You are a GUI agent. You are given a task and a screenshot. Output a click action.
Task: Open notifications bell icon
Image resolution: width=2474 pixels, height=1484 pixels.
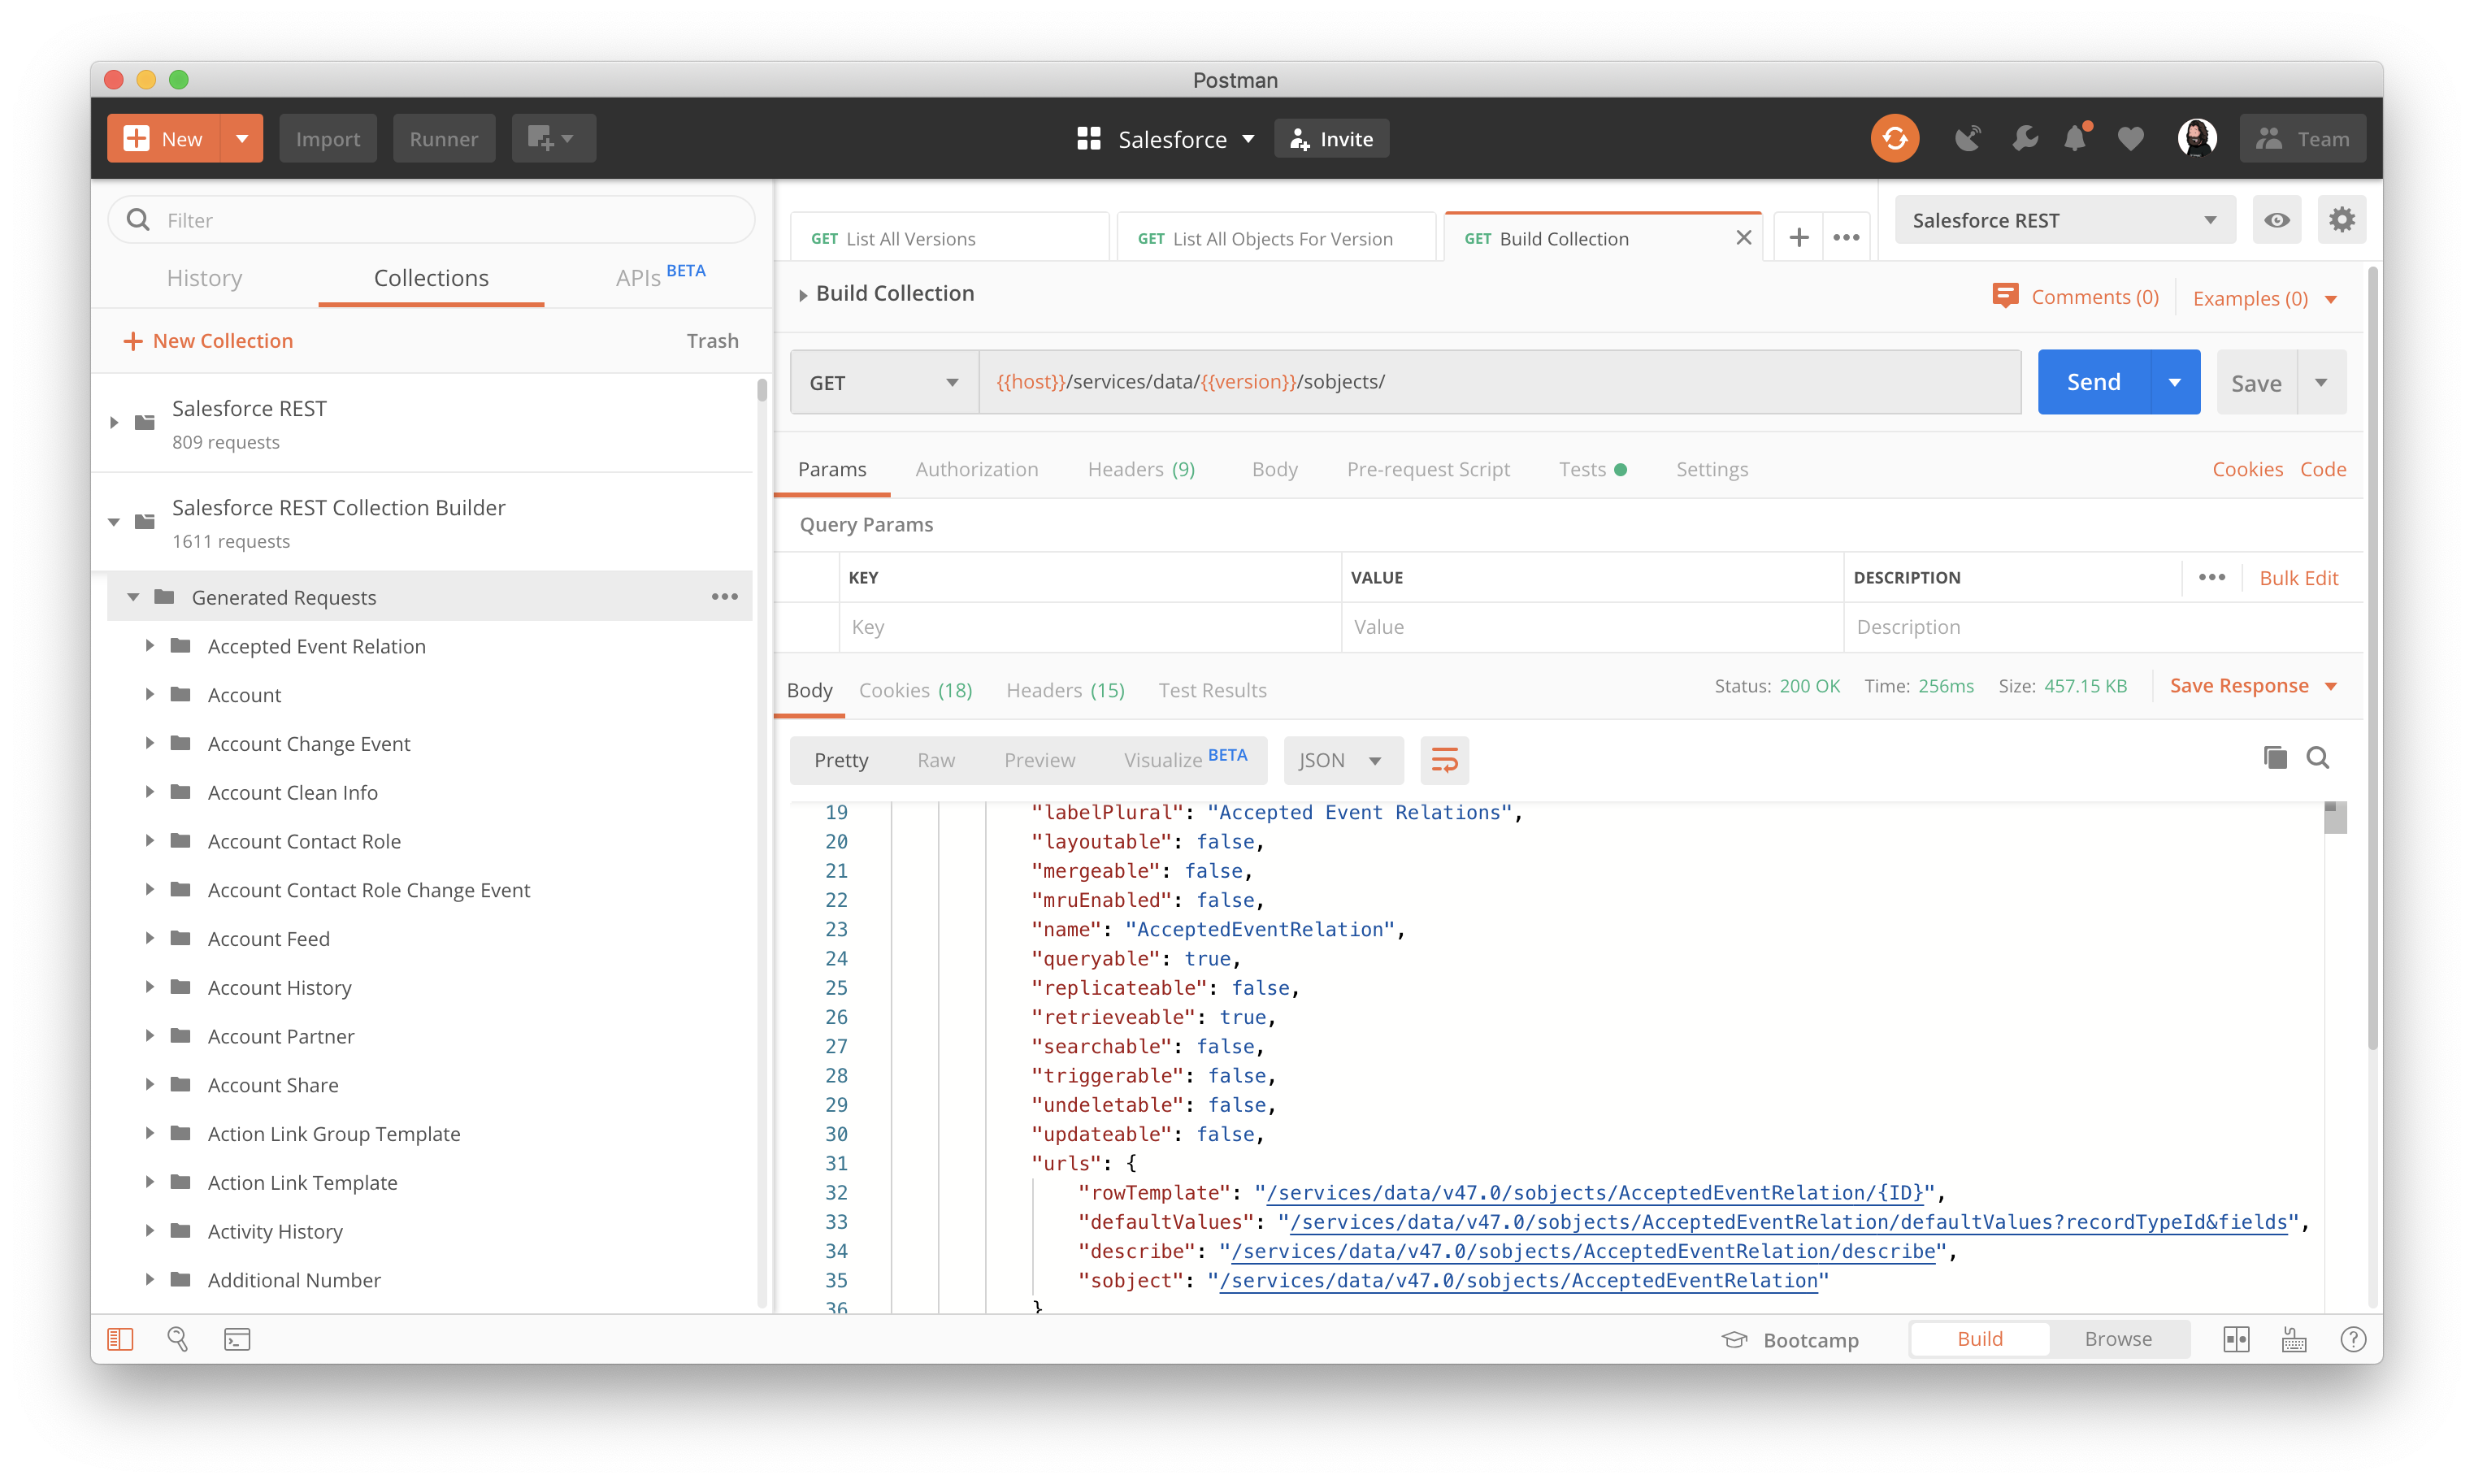point(2076,138)
